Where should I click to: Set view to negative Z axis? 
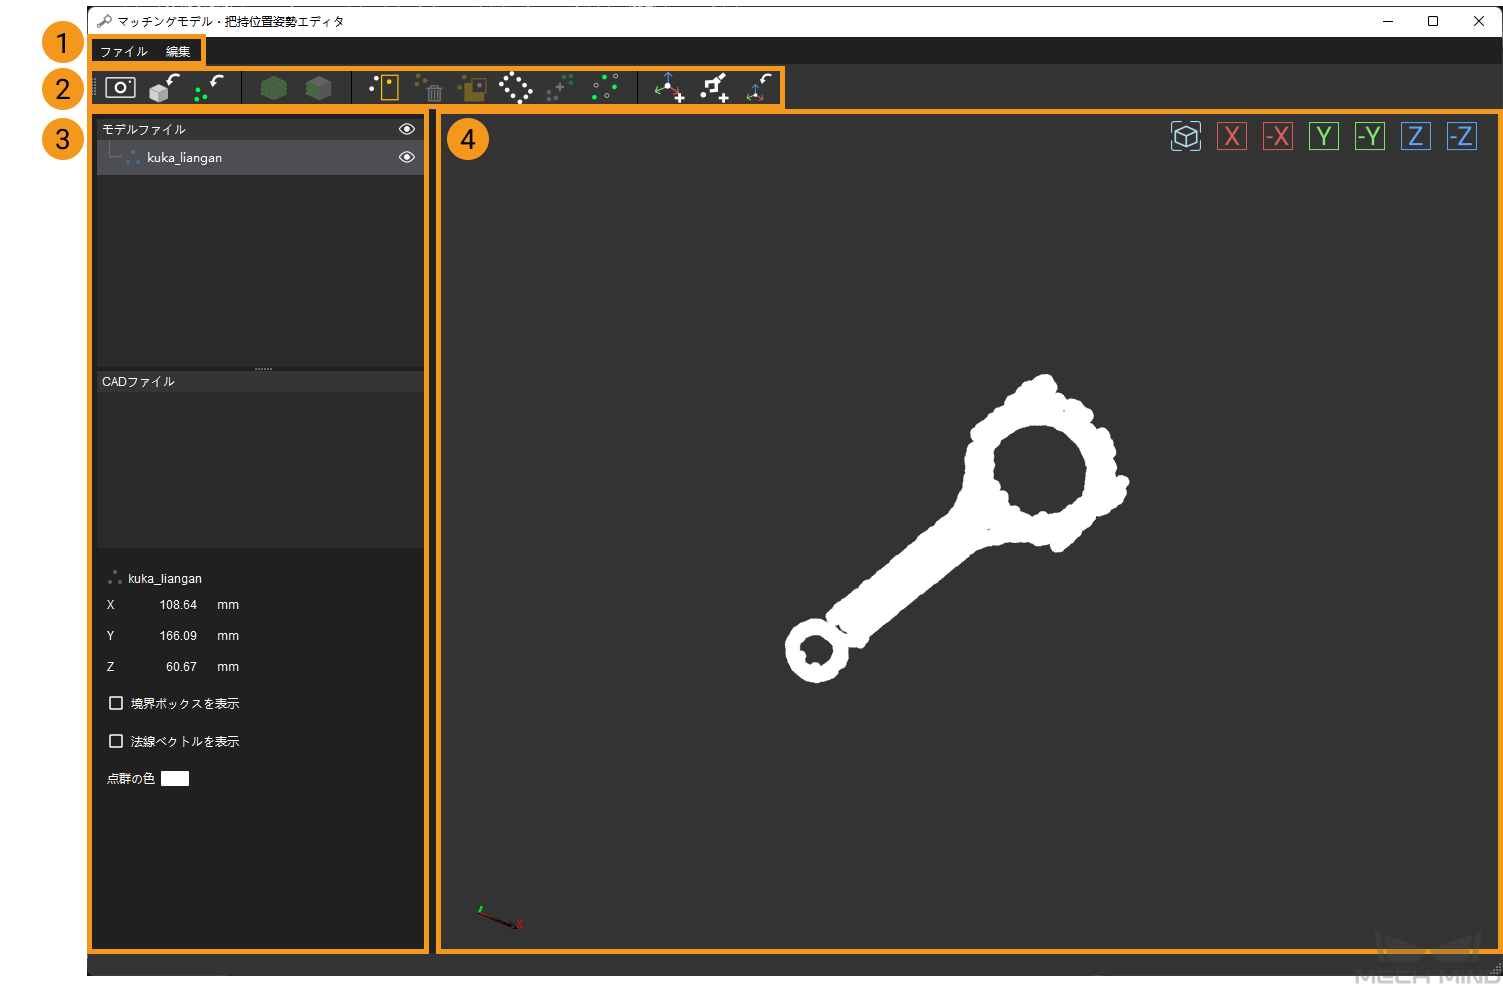click(1462, 136)
